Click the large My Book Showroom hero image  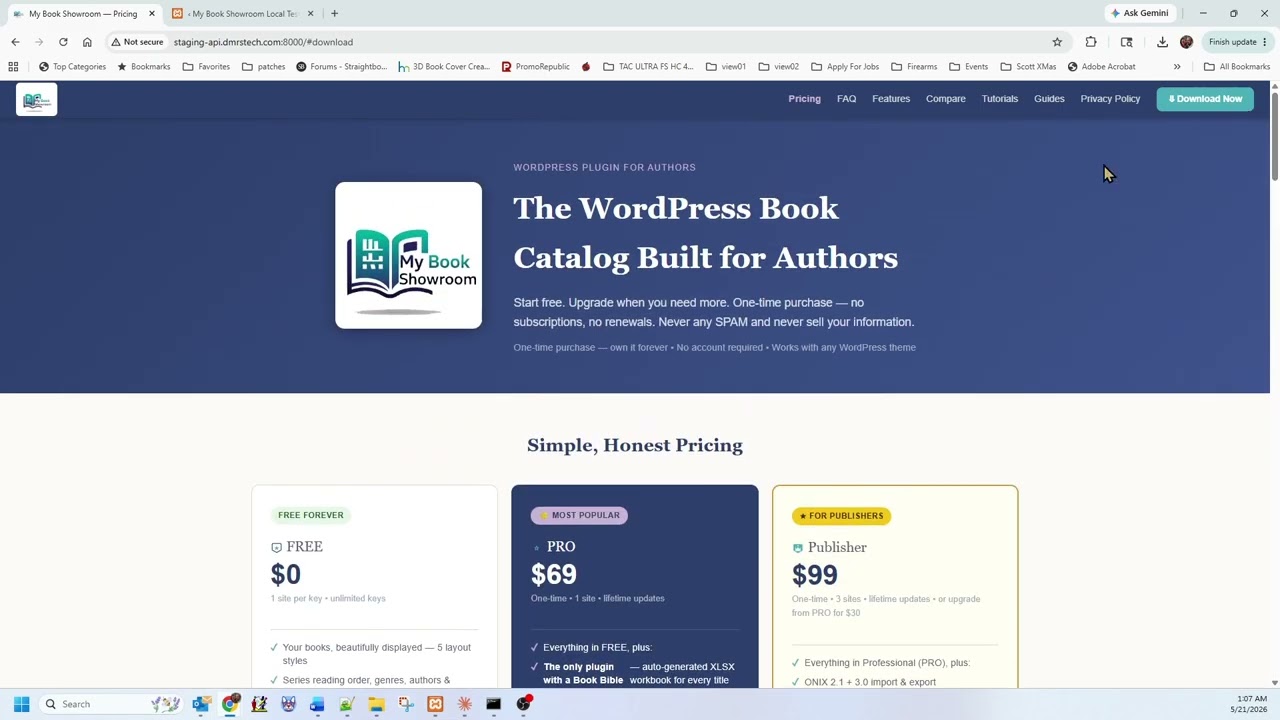pyautogui.click(x=408, y=255)
